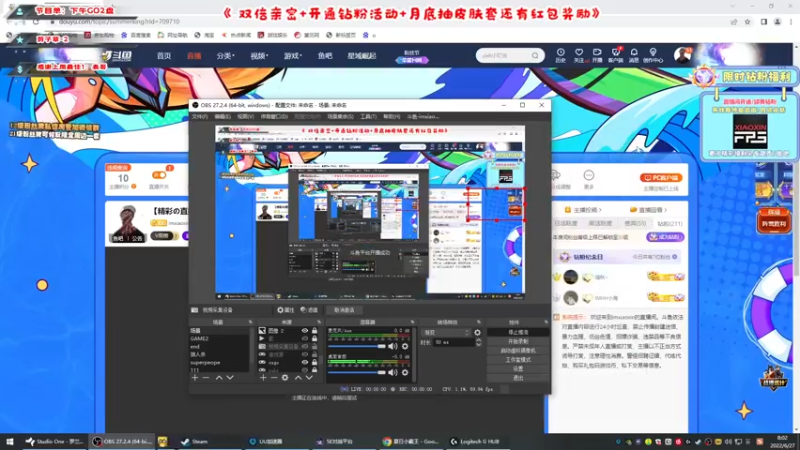
Task: Toggle visibility of the fifth source row
Action: (x=305, y=362)
